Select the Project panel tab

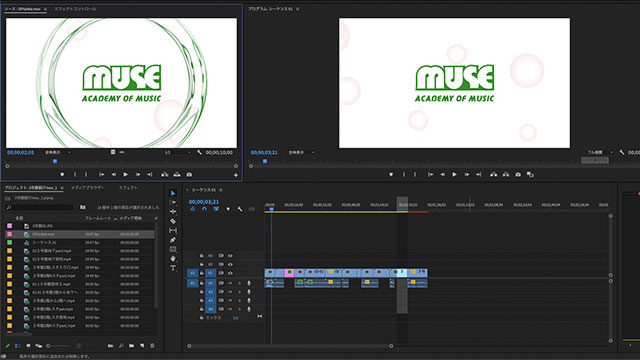click(31, 188)
